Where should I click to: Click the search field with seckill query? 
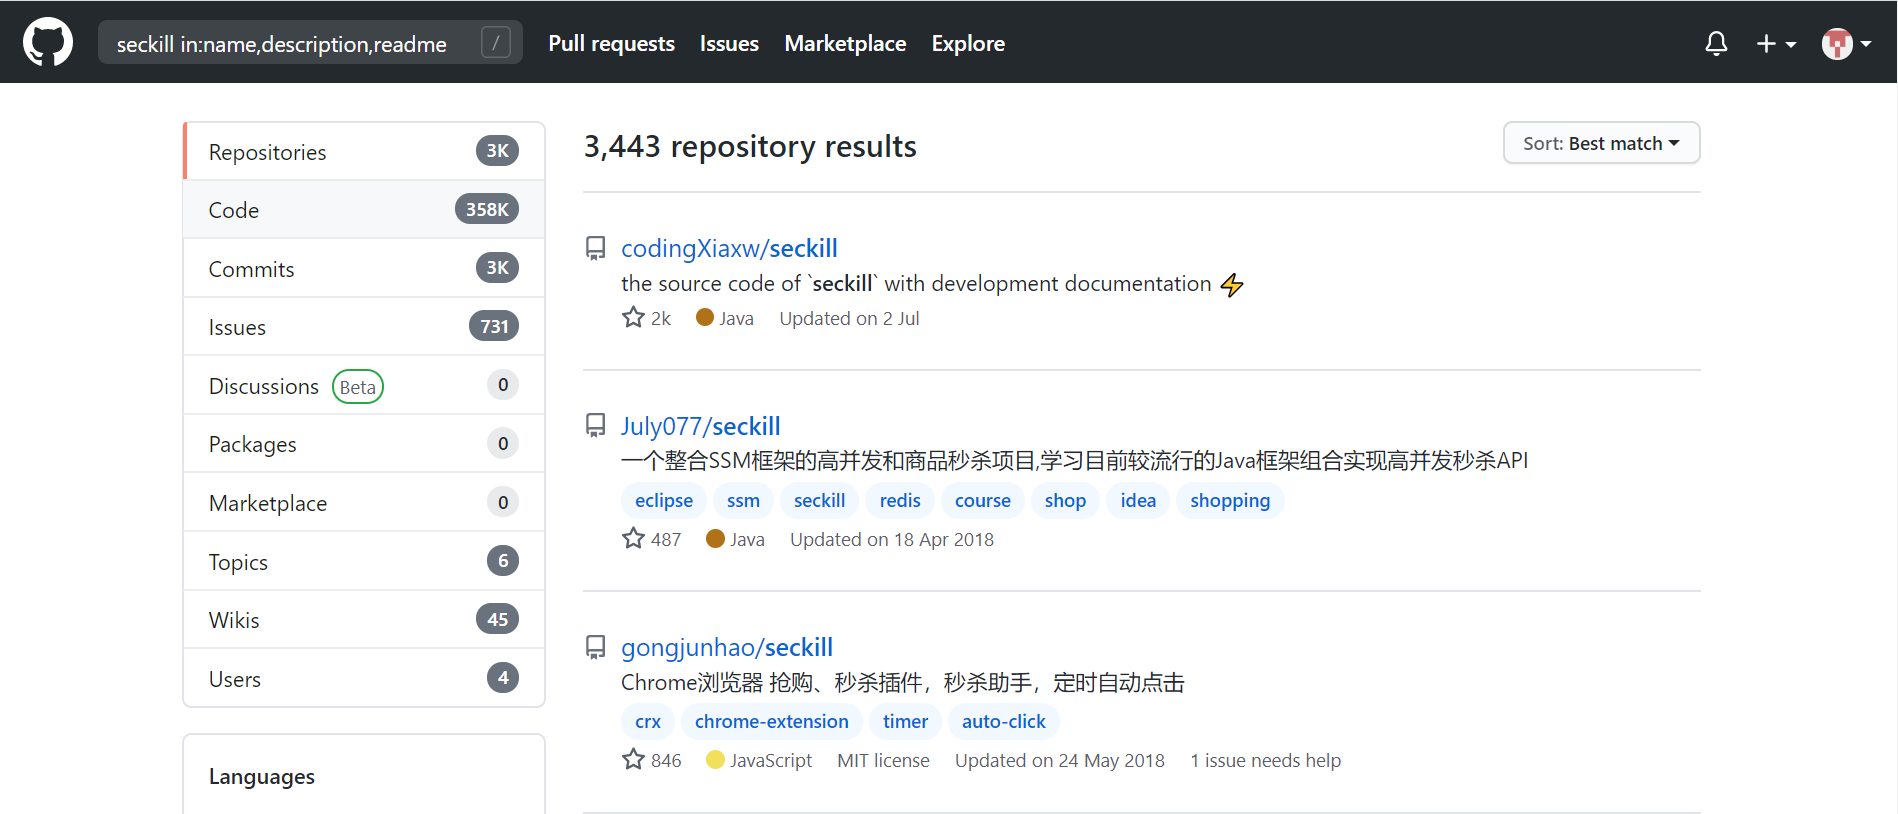(x=310, y=42)
